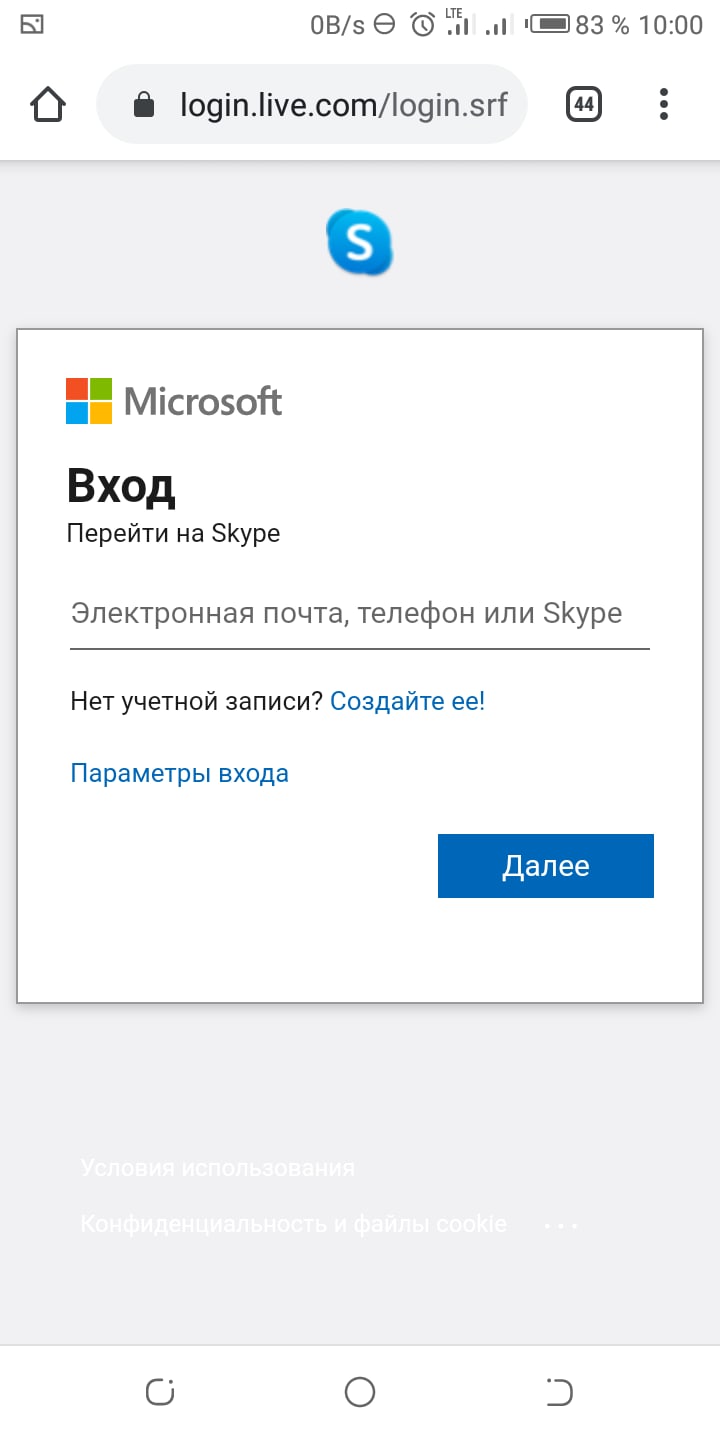The image size is (720, 1440).
Task: Tap the Chrome home icon
Action: coord(48,104)
